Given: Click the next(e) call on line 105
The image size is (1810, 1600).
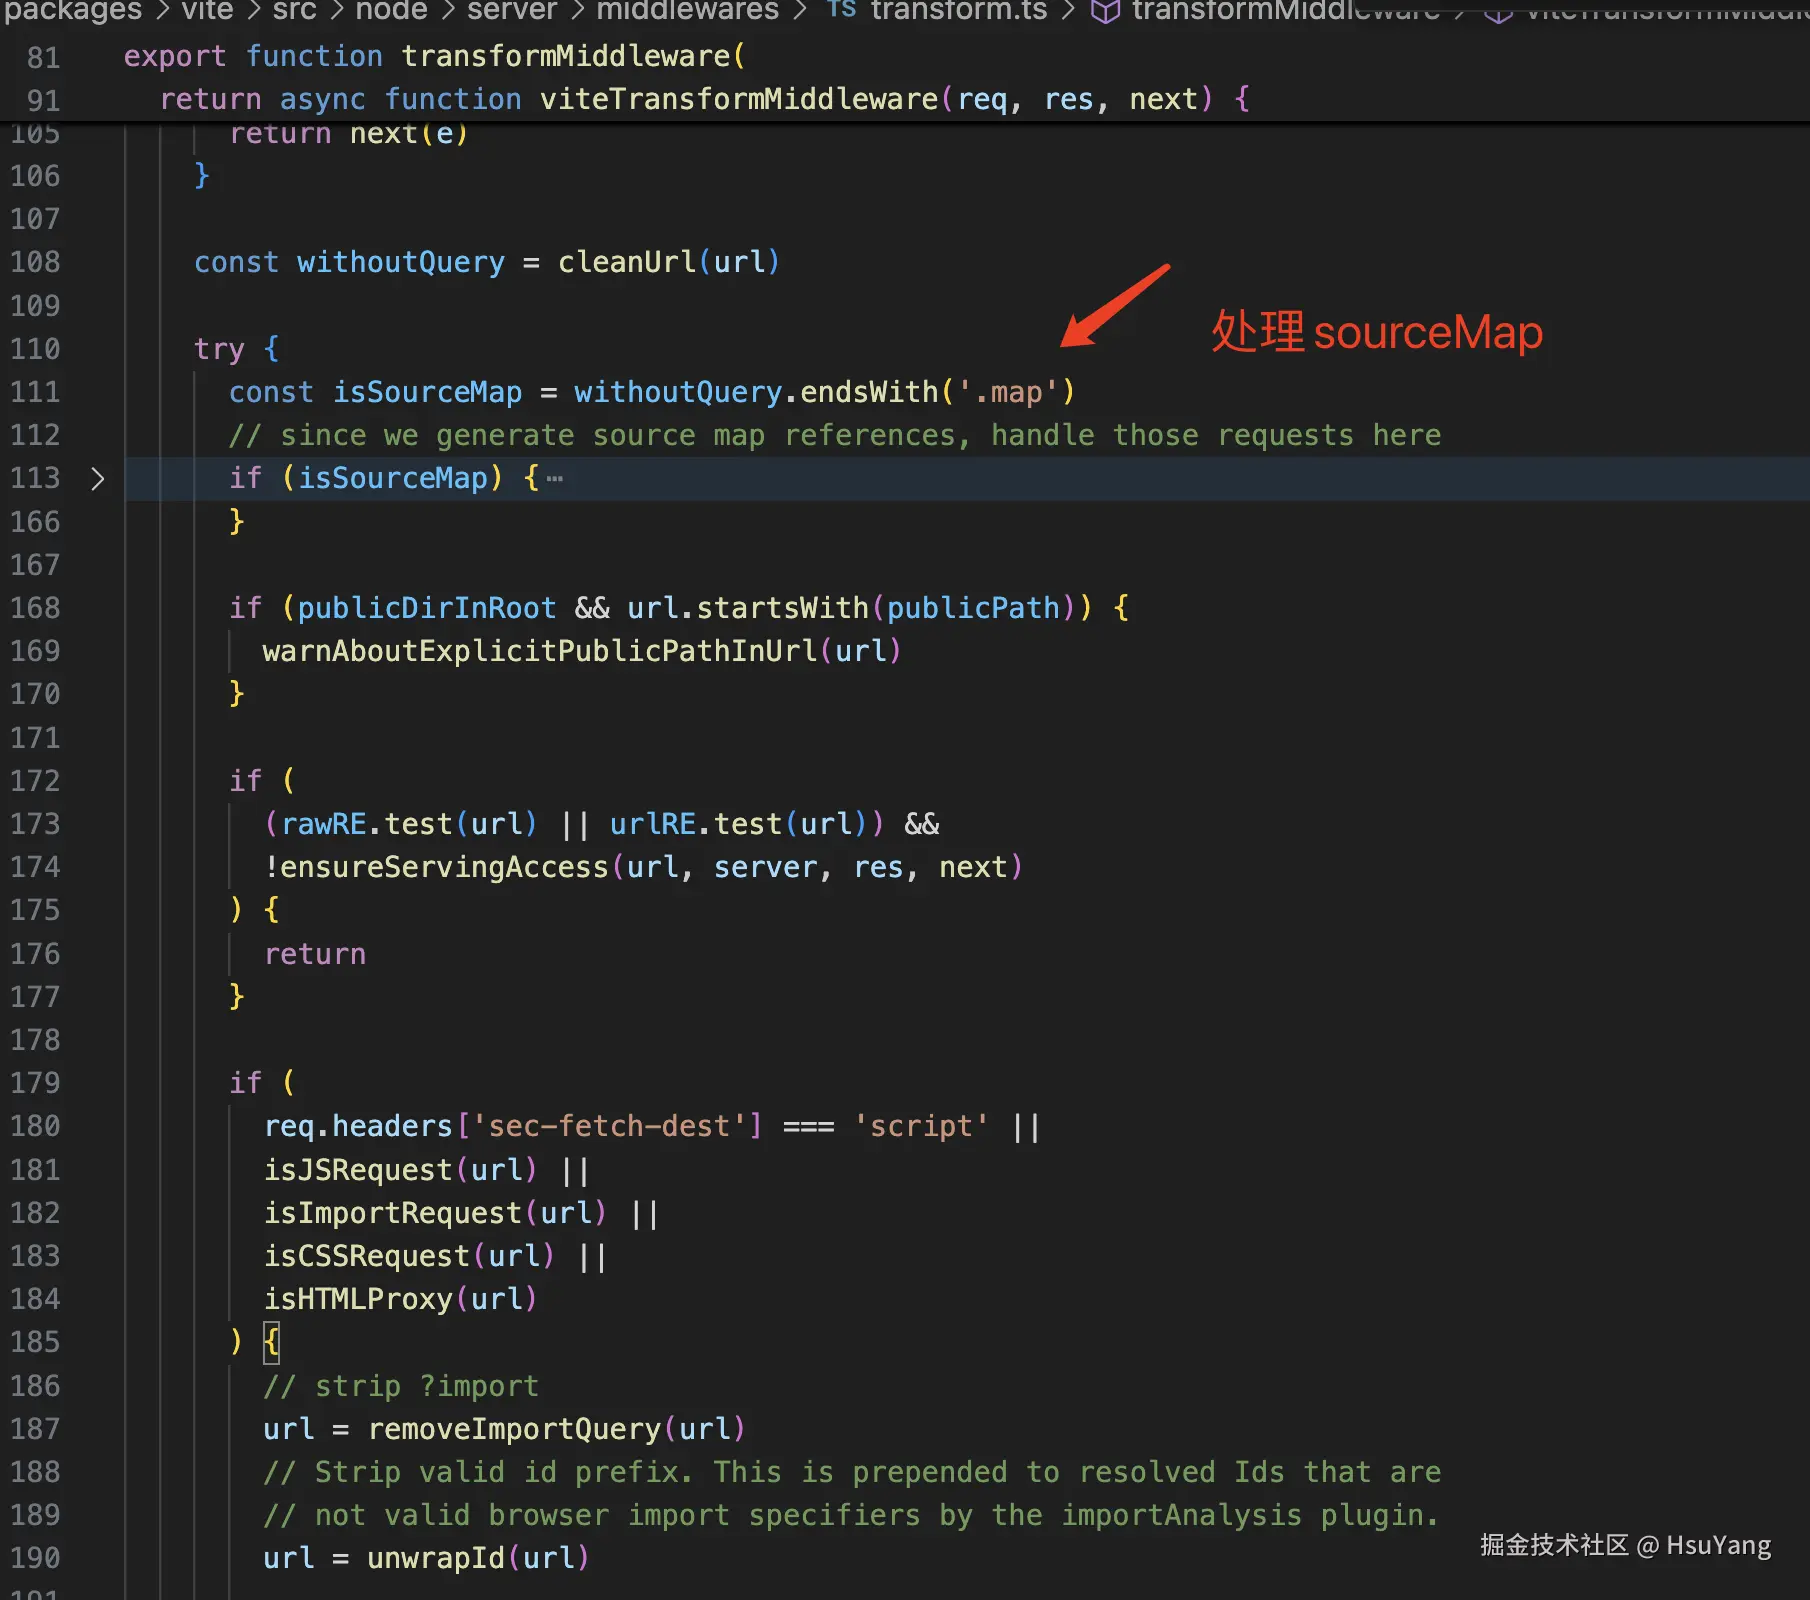Looking at the screenshot, I should (409, 134).
